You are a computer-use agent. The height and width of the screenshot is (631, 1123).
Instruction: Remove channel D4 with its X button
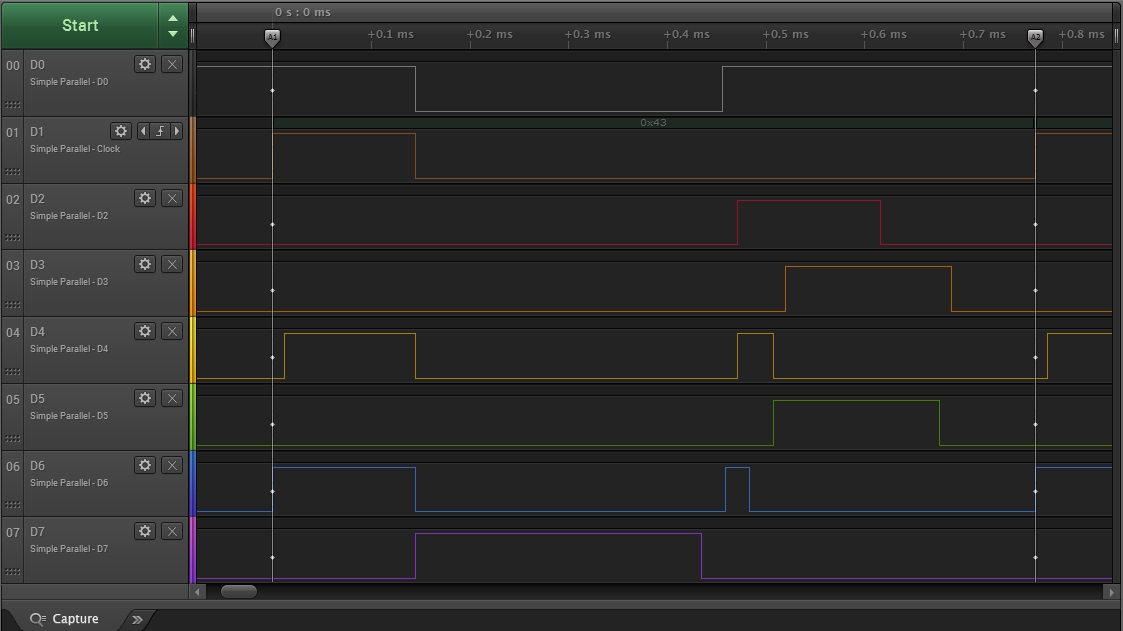(x=172, y=331)
